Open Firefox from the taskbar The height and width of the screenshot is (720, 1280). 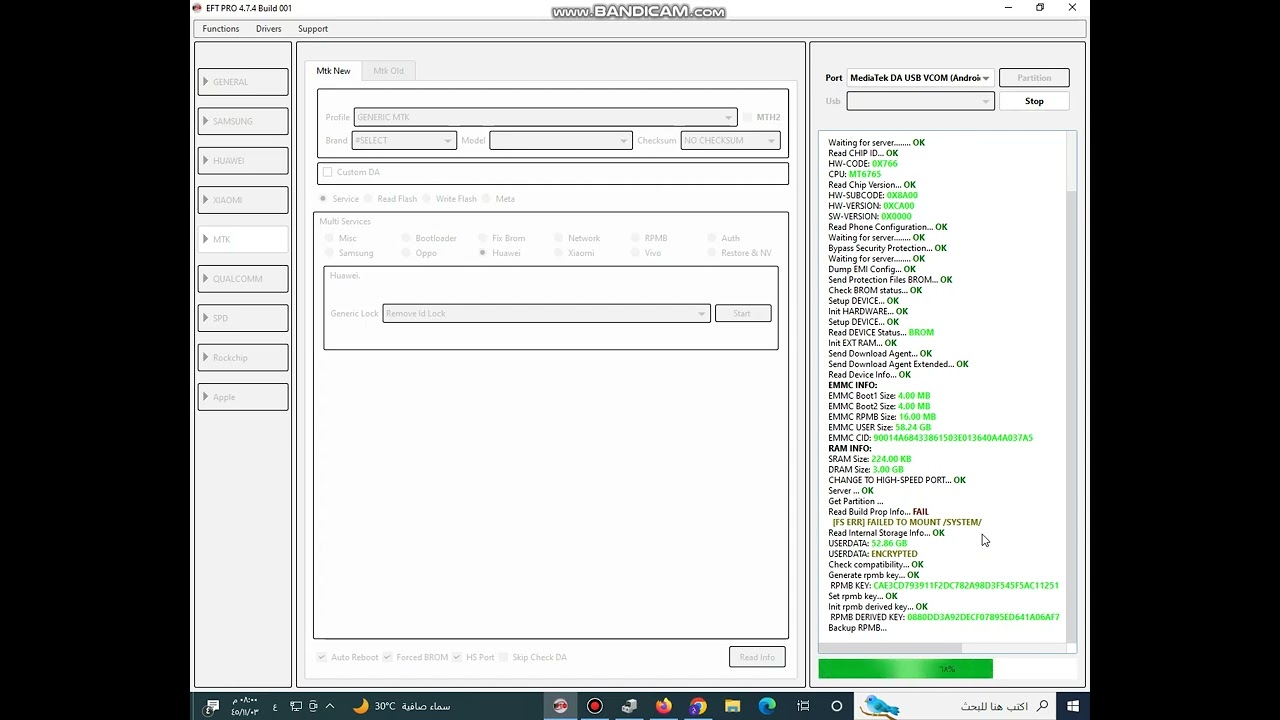(x=663, y=706)
